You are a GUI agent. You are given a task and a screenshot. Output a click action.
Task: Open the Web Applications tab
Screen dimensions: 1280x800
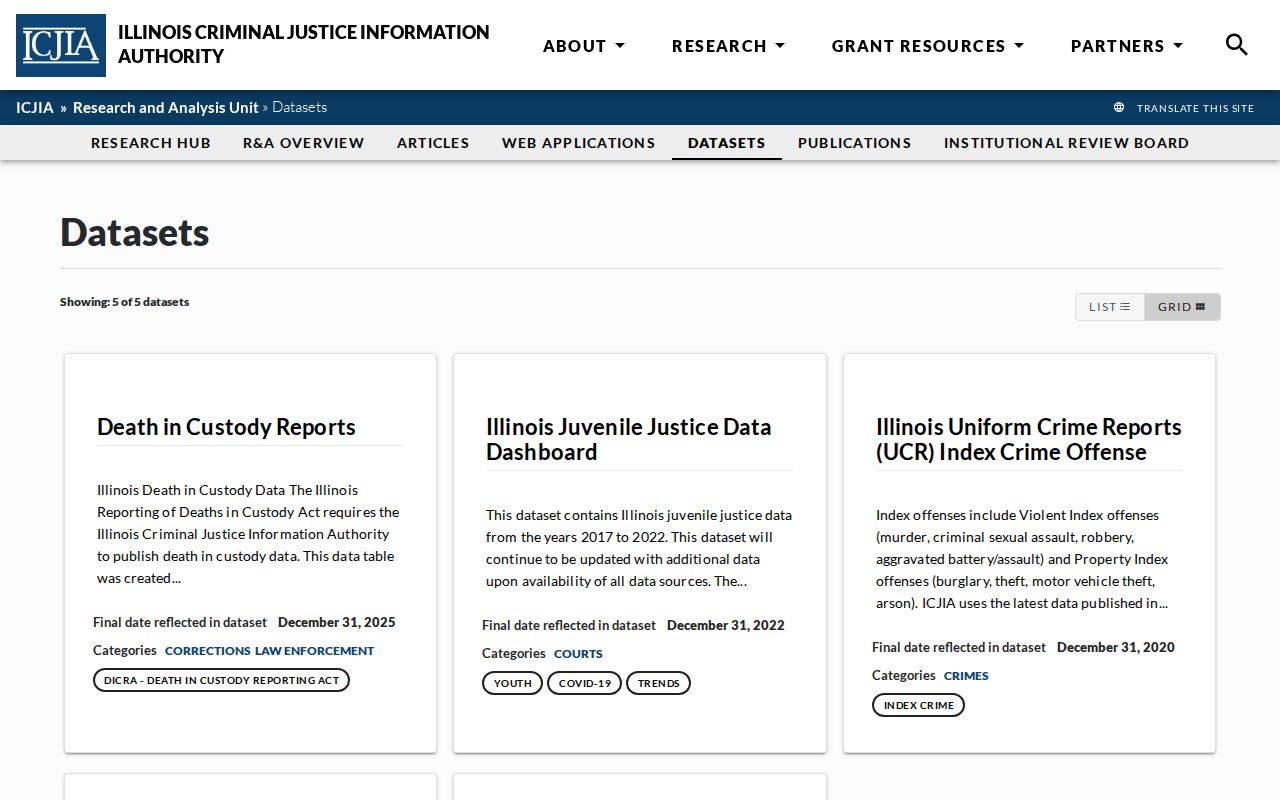579,143
